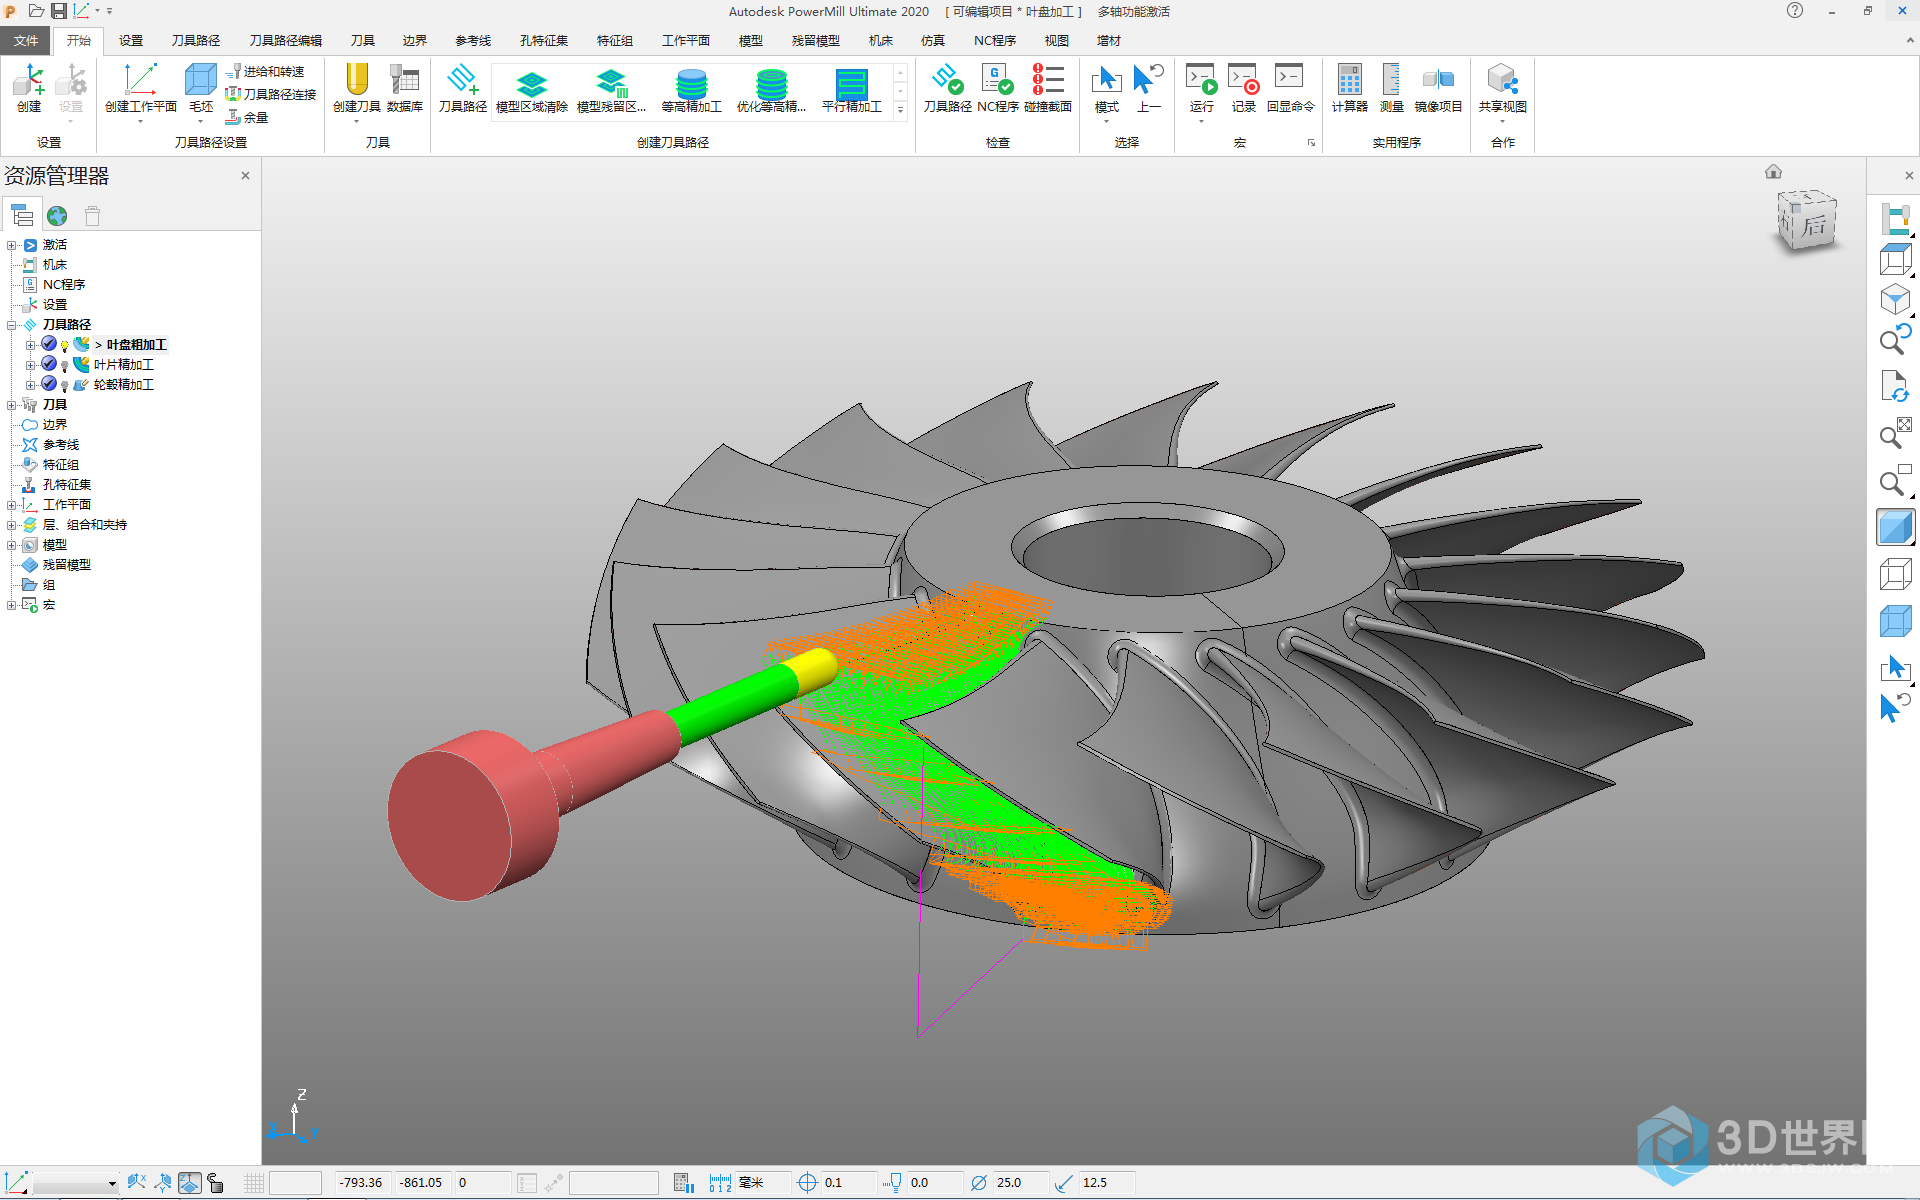Viewport: 1920px width, 1200px height.
Task: Toggle check mark of 叶片精加工 toolpath
Action: pyautogui.click(x=49, y=364)
